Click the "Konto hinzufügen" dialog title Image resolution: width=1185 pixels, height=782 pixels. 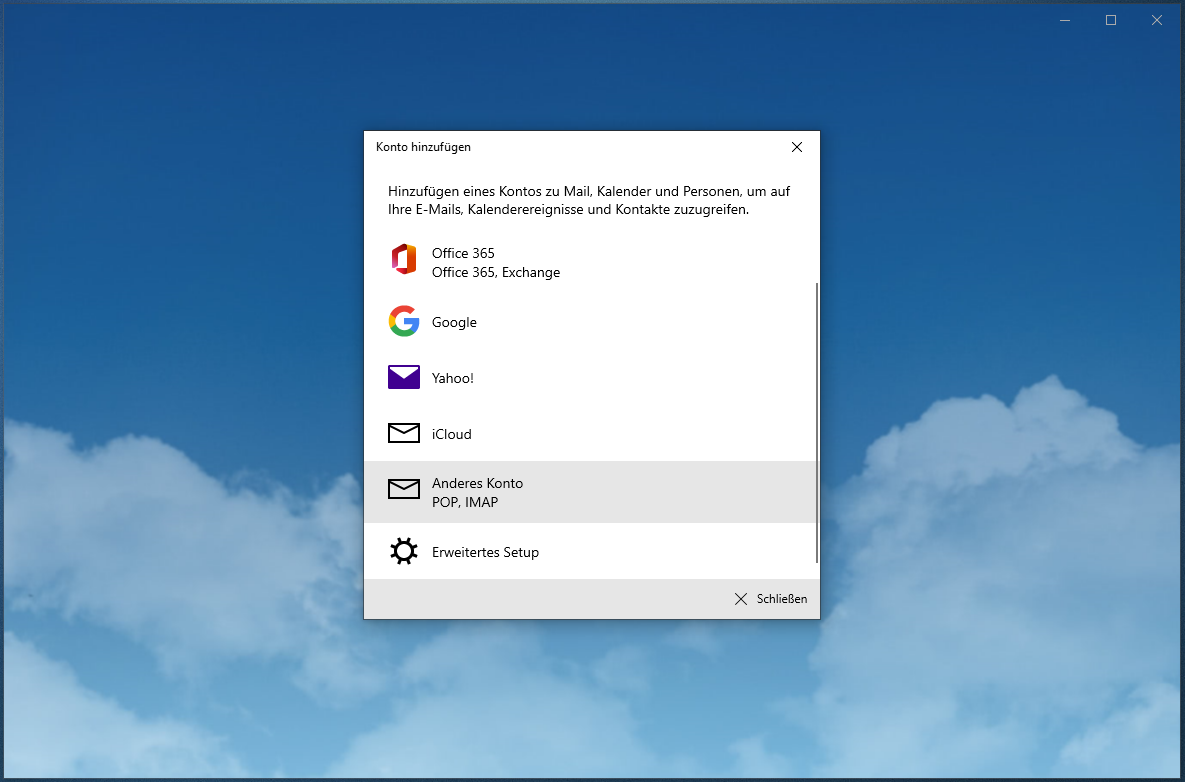point(423,147)
